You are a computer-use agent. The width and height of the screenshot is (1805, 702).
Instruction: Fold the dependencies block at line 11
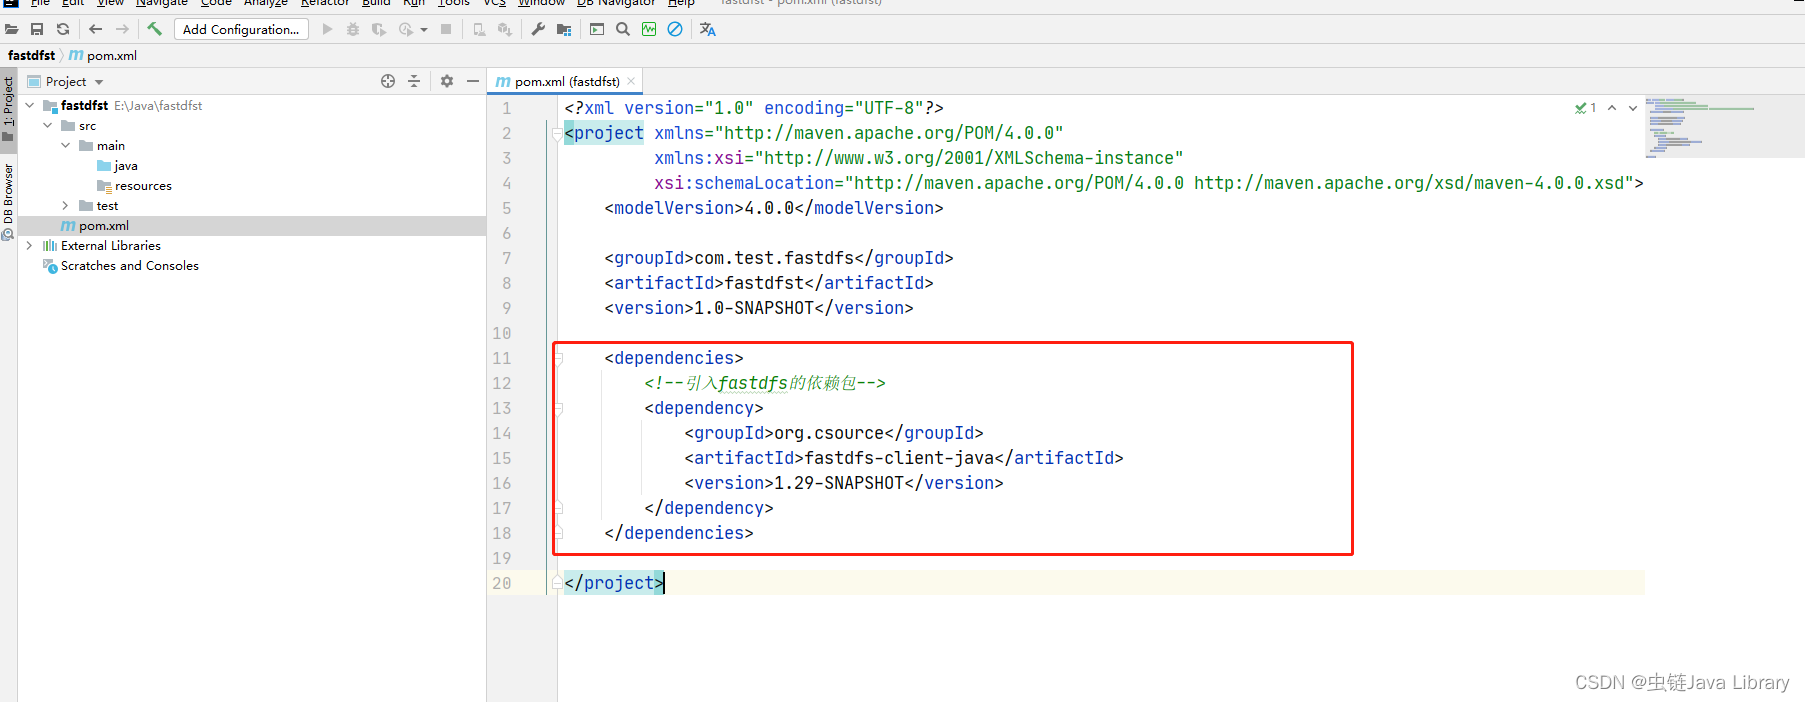tap(558, 358)
